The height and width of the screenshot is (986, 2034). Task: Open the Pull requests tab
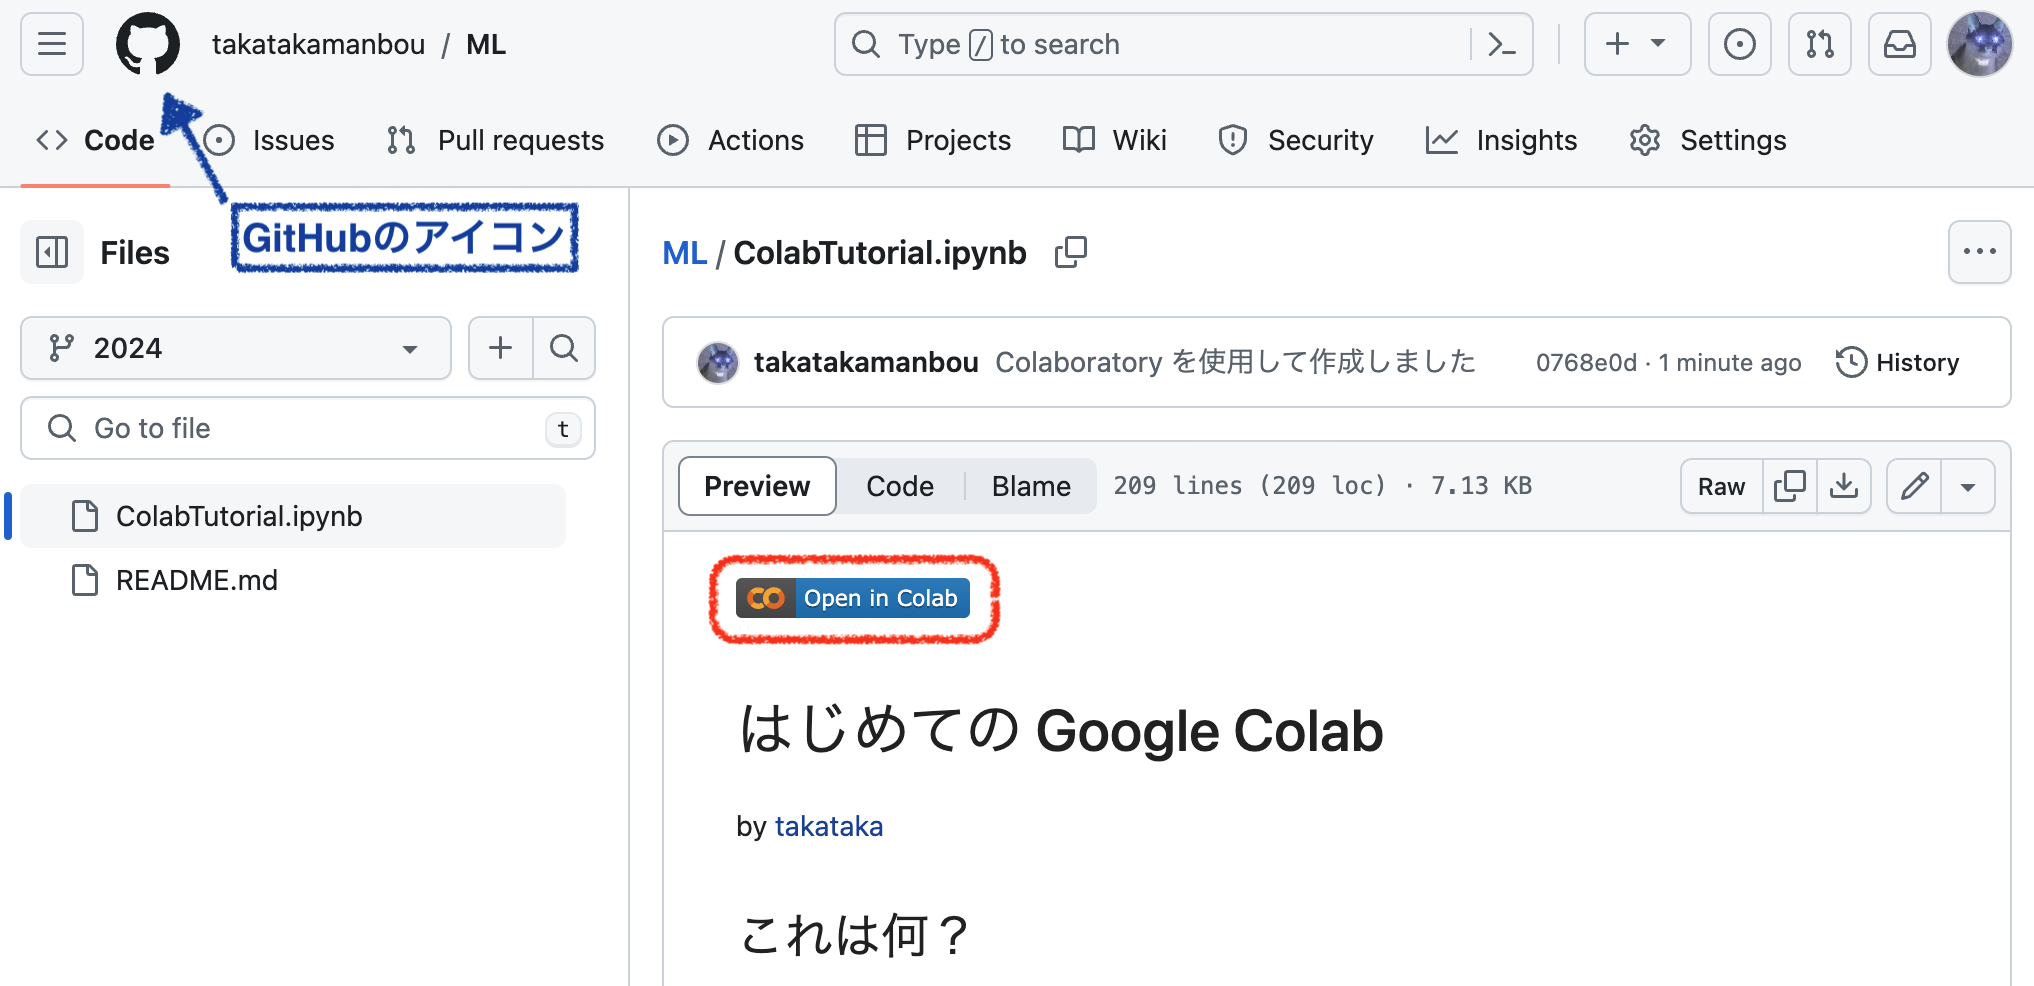pos(495,140)
